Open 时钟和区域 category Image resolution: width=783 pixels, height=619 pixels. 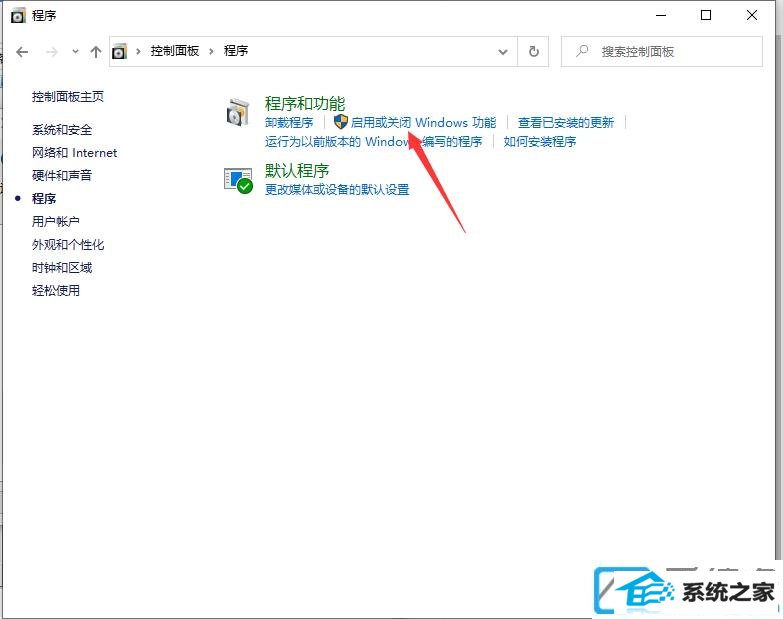(x=62, y=268)
